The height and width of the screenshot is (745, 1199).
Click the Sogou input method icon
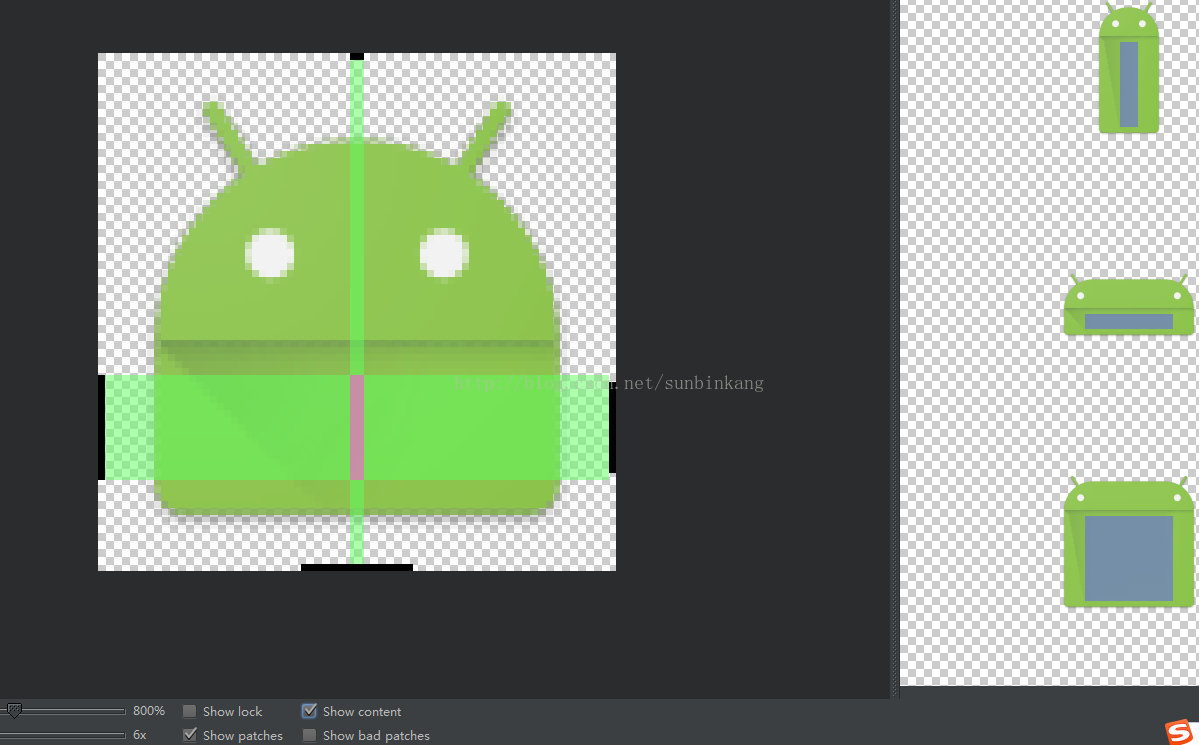pyautogui.click(x=1181, y=732)
